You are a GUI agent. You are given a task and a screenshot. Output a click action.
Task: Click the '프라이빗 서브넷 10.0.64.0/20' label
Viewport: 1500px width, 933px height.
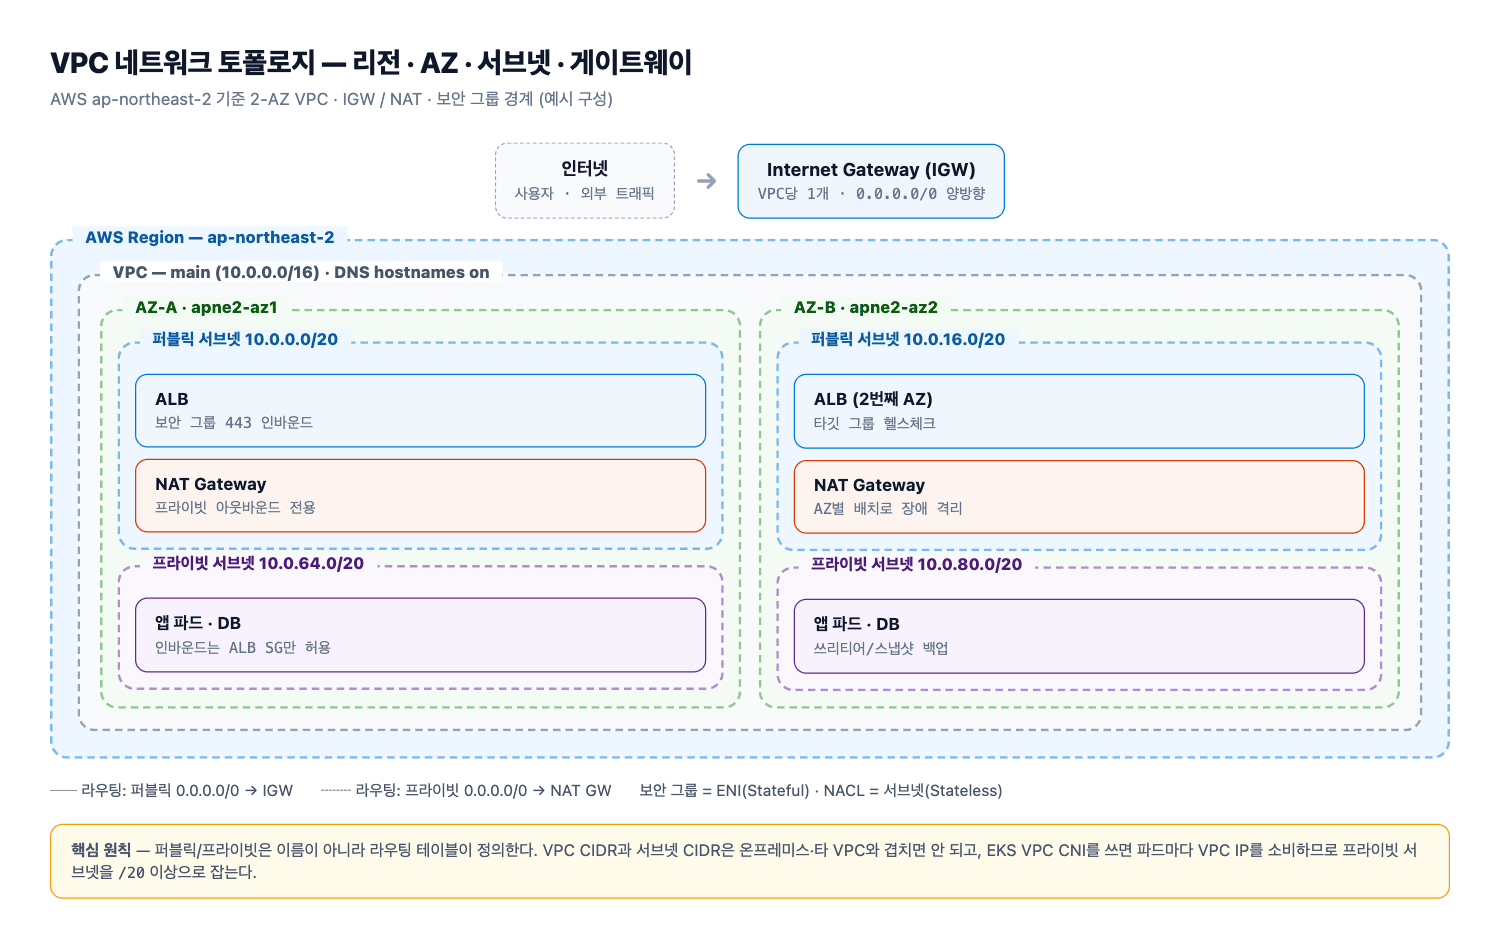pyautogui.click(x=258, y=563)
